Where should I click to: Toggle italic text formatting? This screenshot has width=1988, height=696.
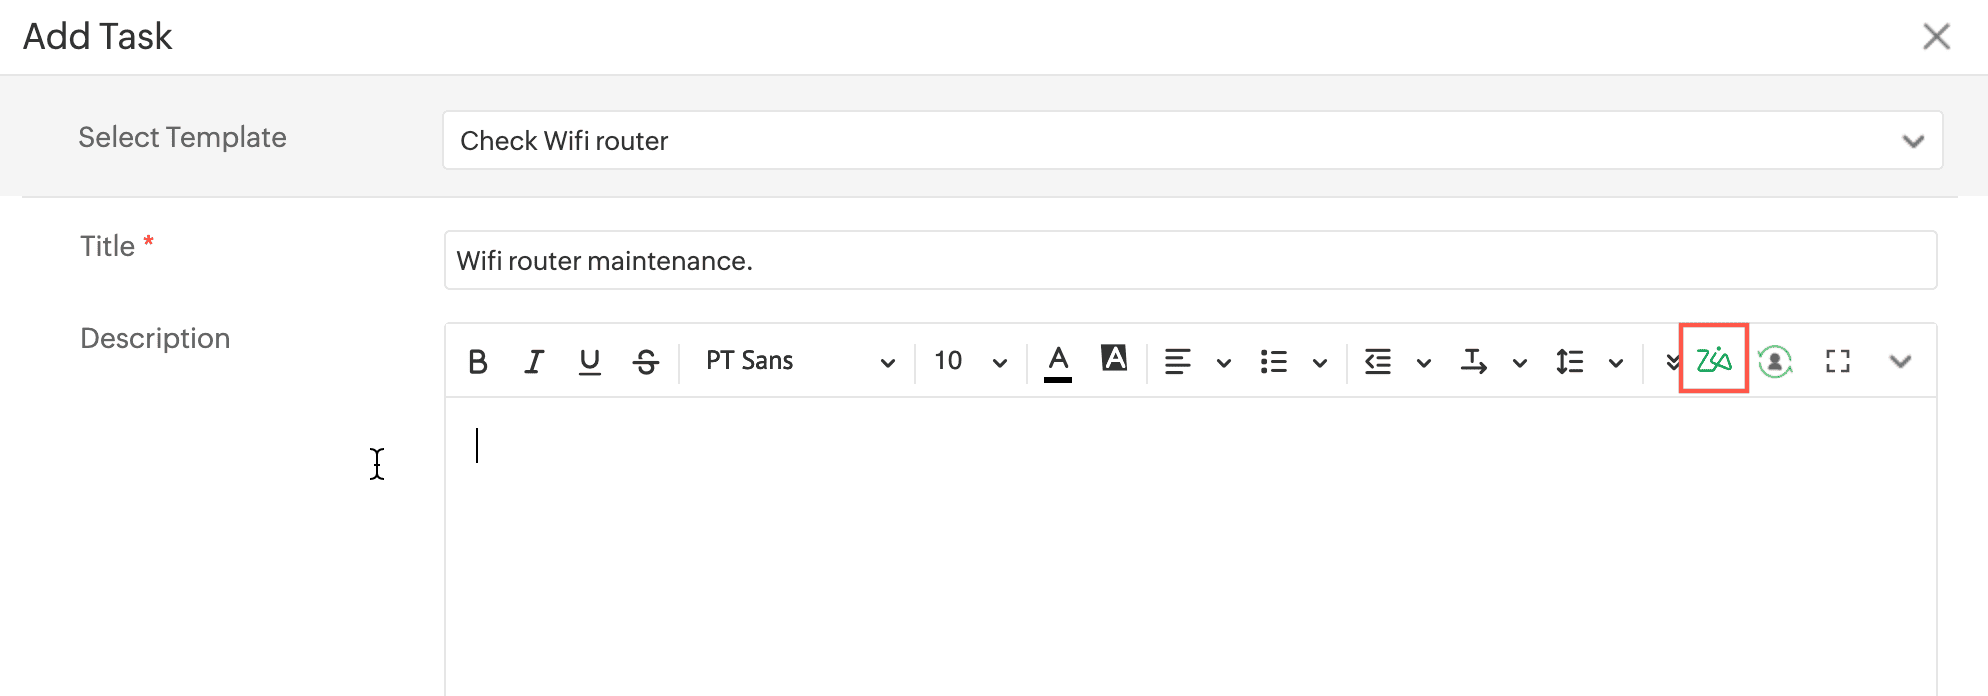[534, 361]
